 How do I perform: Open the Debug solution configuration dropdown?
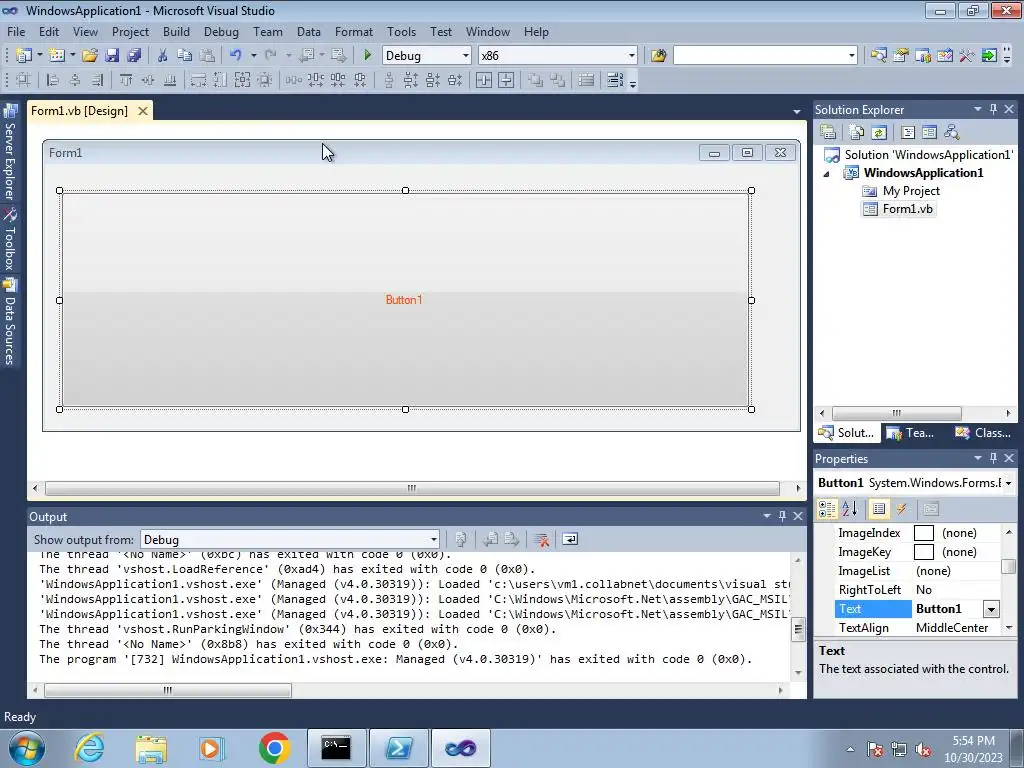(x=466, y=56)
